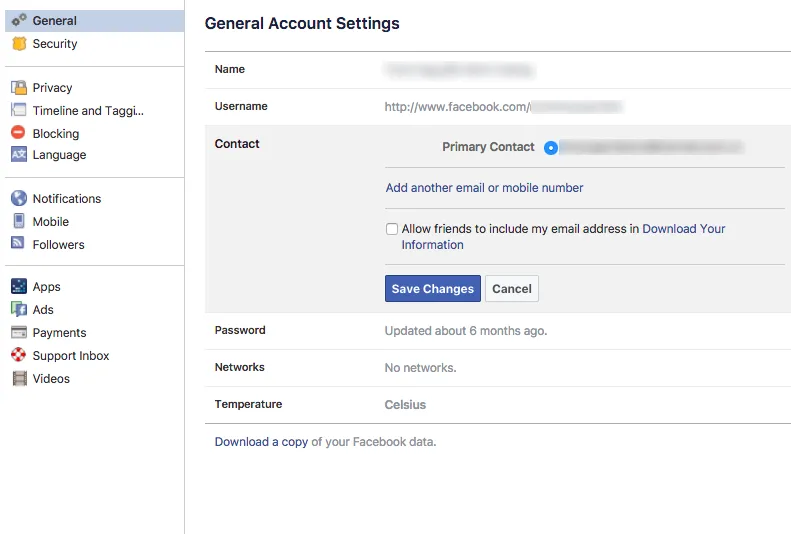Viewport: 791px width, 534px height.
Task: Click the Privacy lock icon
Action: click(x=19, y=88)
